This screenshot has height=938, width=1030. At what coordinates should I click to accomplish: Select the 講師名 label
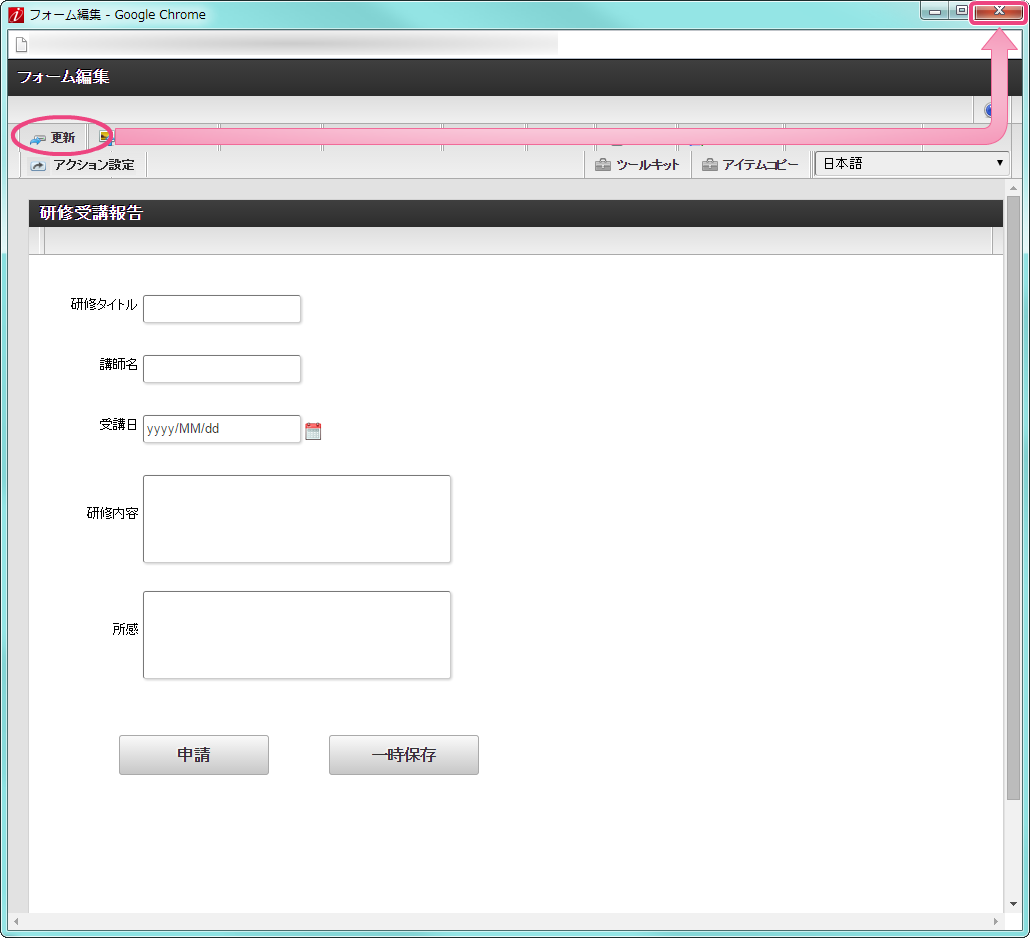tap(119, 364)
